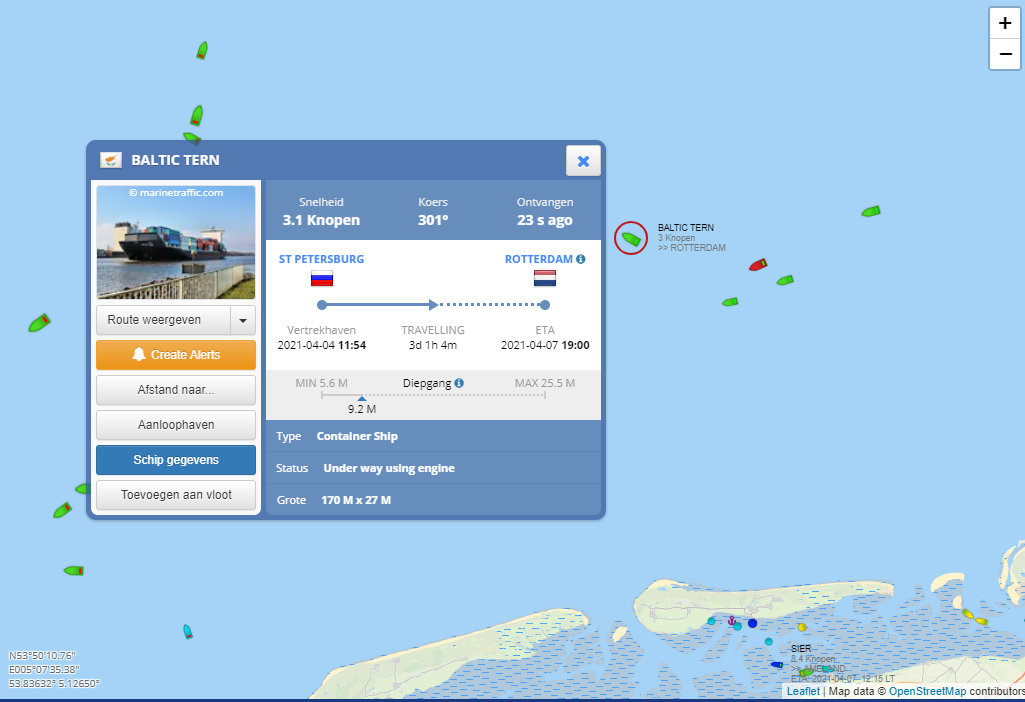1025x702 pixels.
Task: Open the BALTIC TERN ship photo
Action: click(176, 242)
